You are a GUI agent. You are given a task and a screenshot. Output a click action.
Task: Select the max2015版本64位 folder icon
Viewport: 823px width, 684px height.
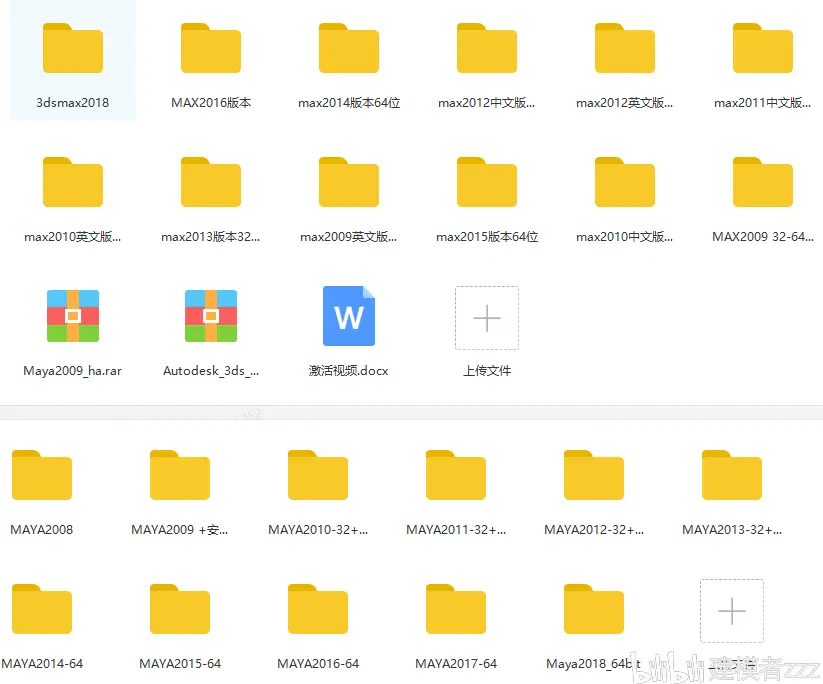pos(487,182)
